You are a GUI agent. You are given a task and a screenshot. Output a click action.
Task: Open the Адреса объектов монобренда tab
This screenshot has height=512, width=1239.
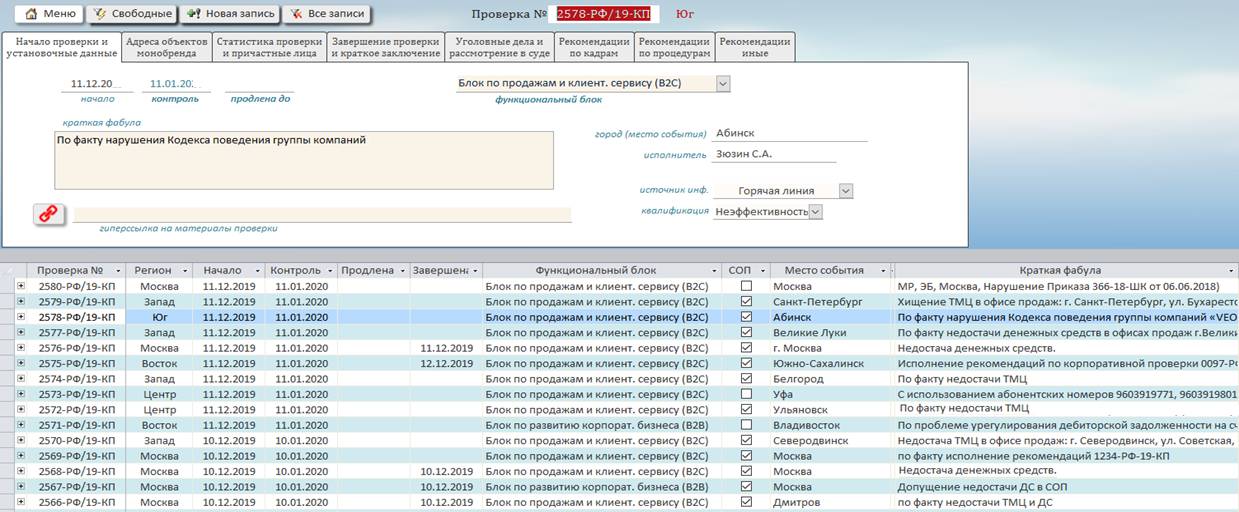[x=167, y=47]
